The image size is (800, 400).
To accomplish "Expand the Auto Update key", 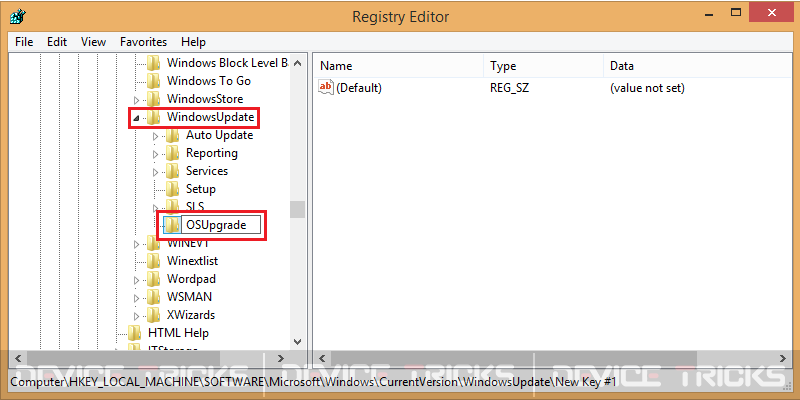I will point(156,136).
